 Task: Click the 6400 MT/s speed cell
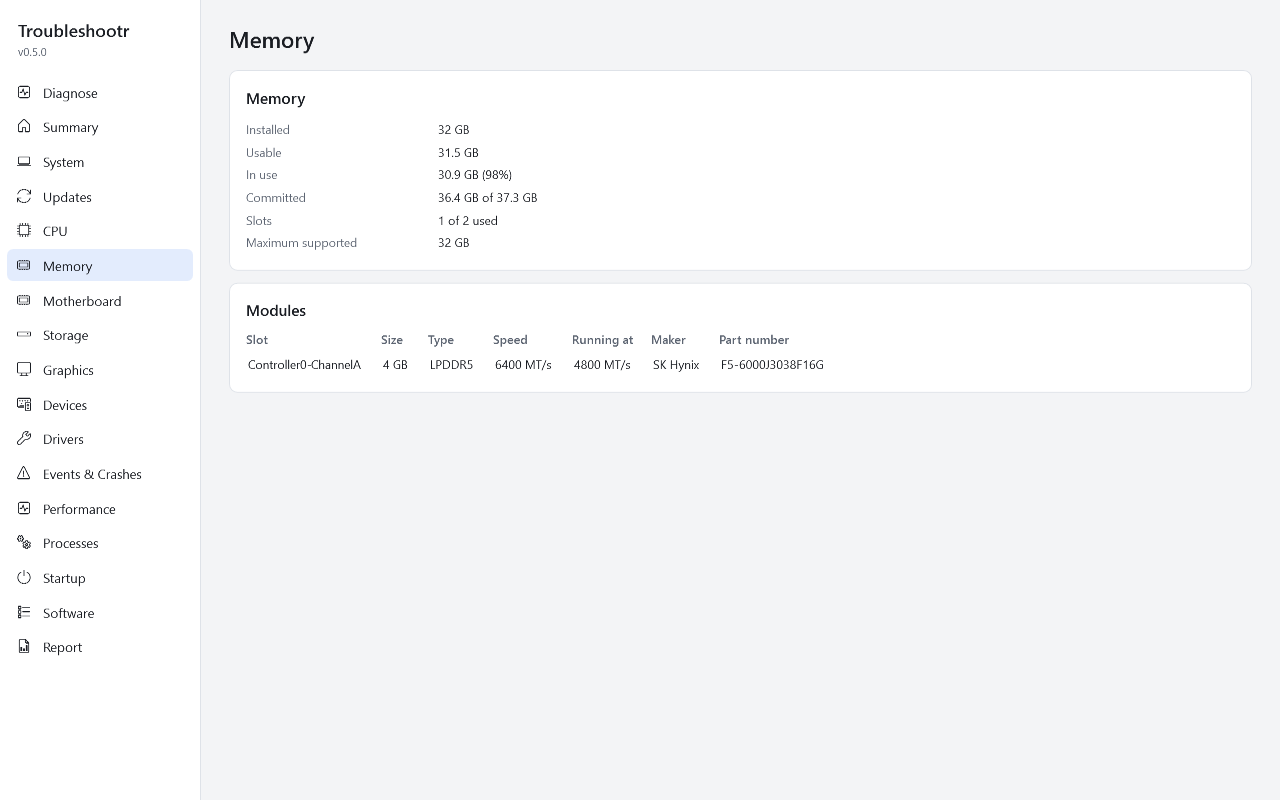tap(523, 365)
